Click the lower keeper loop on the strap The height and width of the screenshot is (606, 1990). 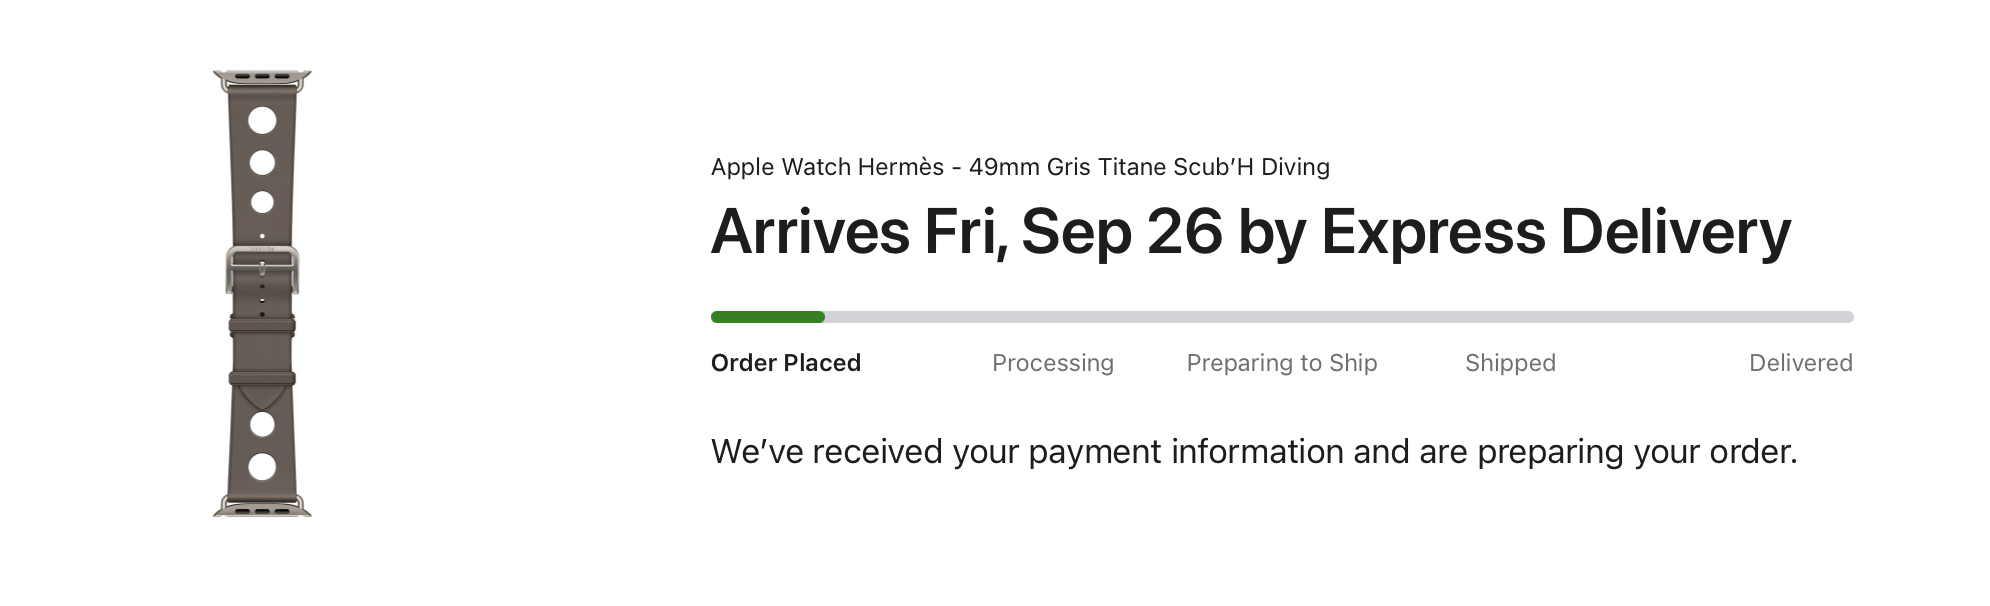click(262, 378)
